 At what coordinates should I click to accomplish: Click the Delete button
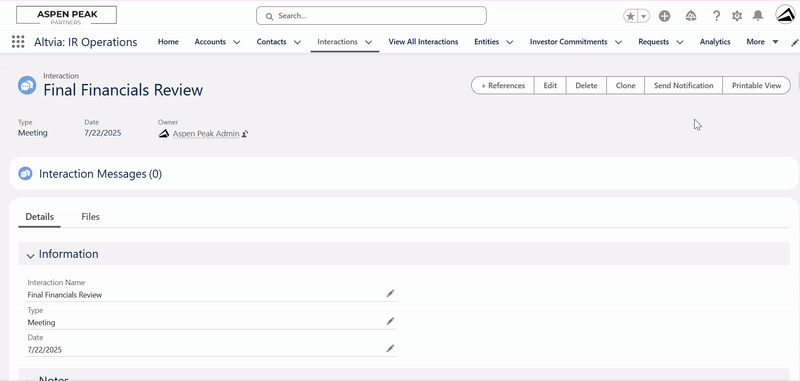[x=586, y=85]
